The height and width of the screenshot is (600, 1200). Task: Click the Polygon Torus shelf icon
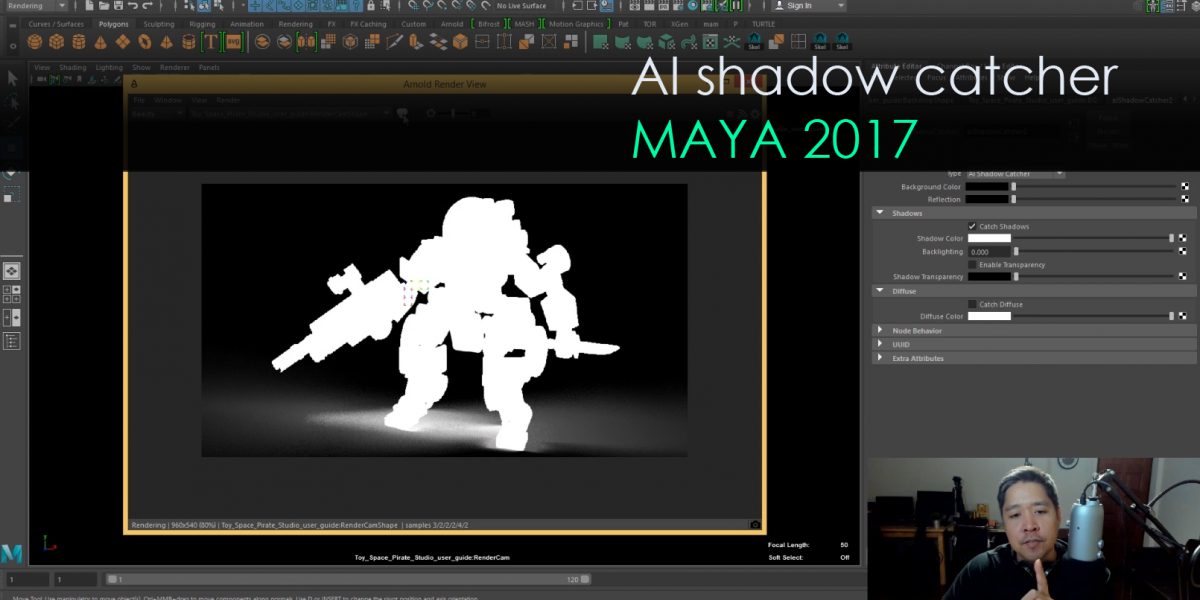point(144,42)
